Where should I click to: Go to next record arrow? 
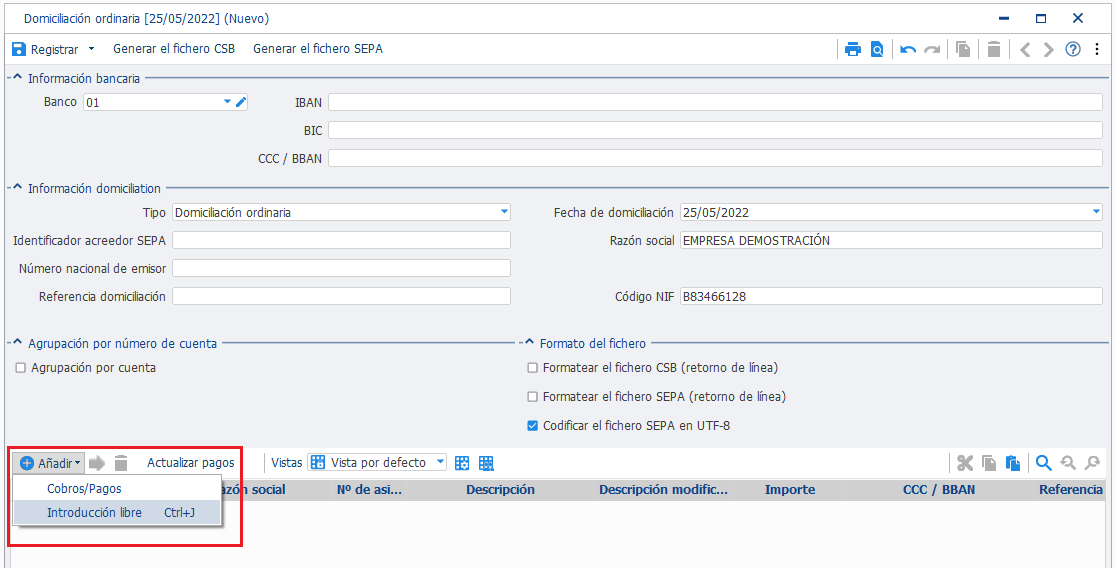coord(1048,49)
